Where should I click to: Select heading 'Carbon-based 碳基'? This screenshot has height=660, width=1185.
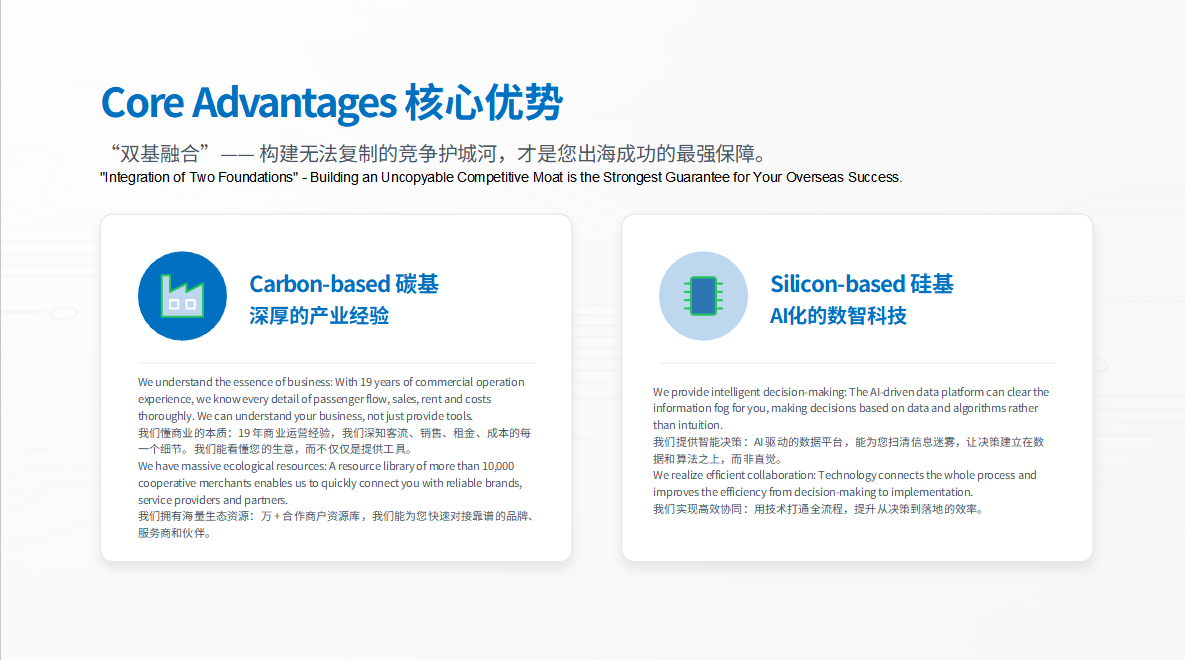(x=344, y=284)
